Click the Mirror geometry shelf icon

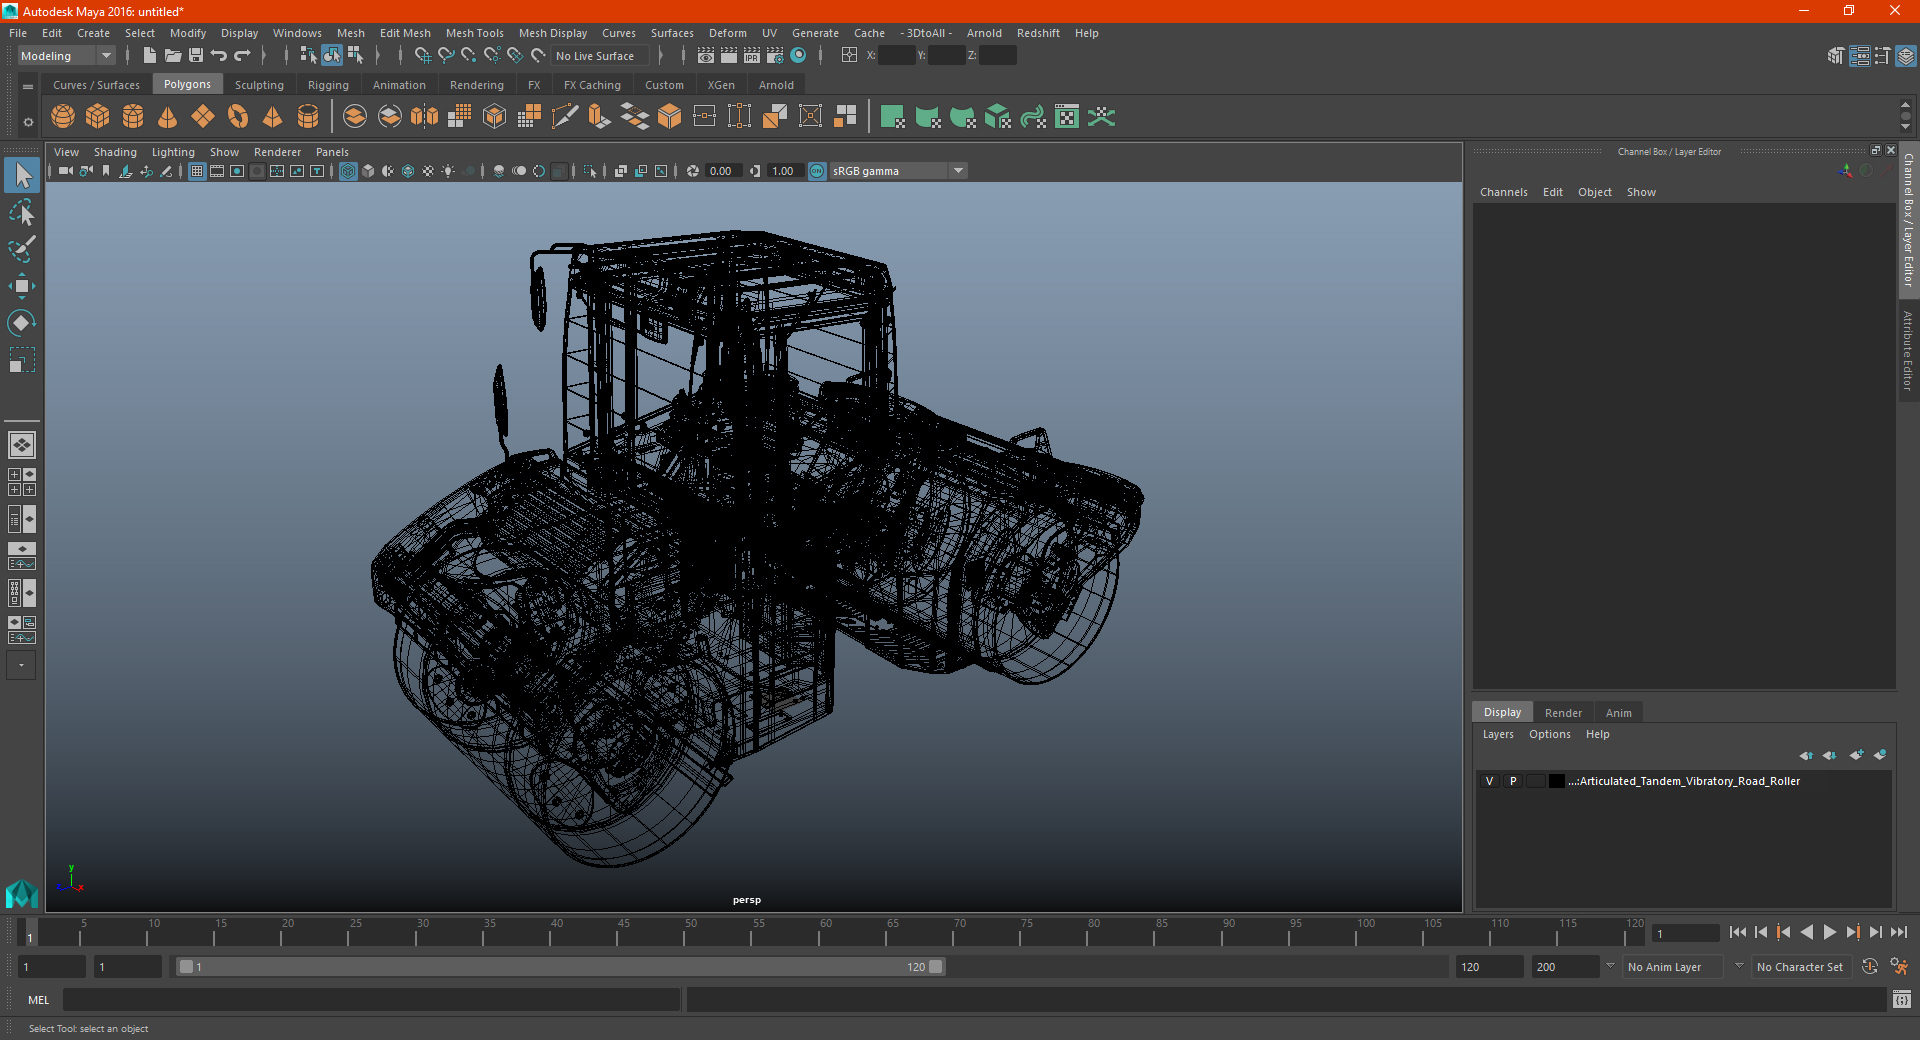click(x=424, y=117)
